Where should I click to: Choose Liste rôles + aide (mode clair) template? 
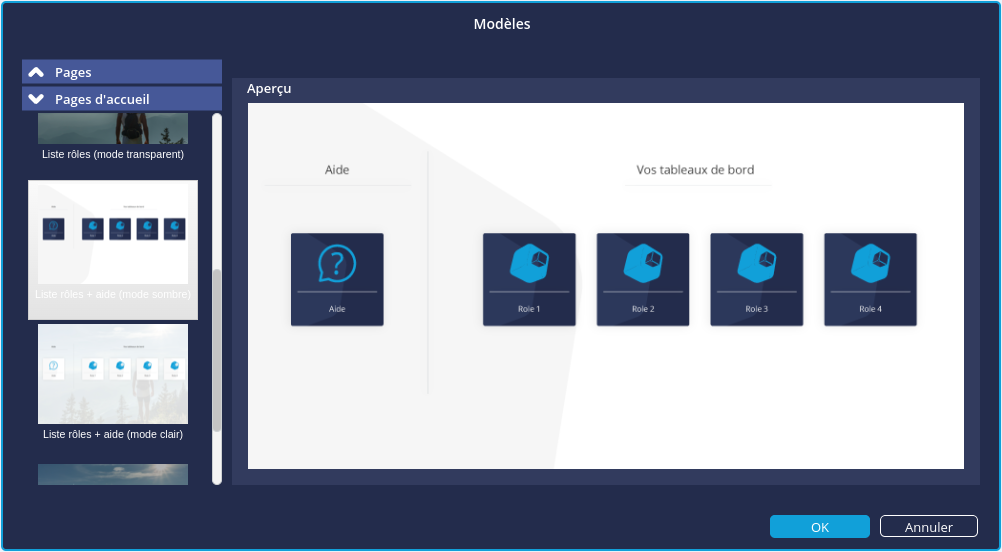tap(112, 373)
